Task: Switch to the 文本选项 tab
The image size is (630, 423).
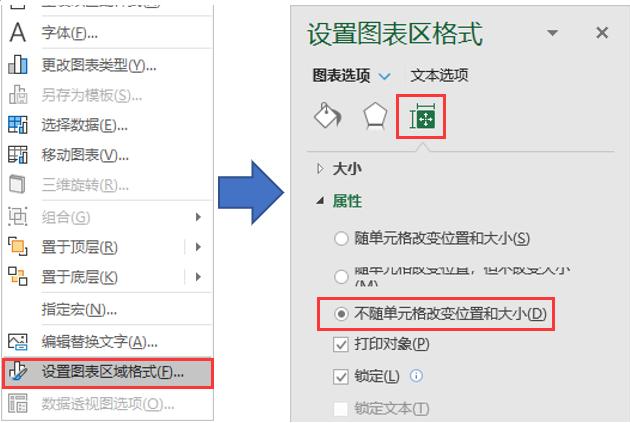Action: [439, 75]
